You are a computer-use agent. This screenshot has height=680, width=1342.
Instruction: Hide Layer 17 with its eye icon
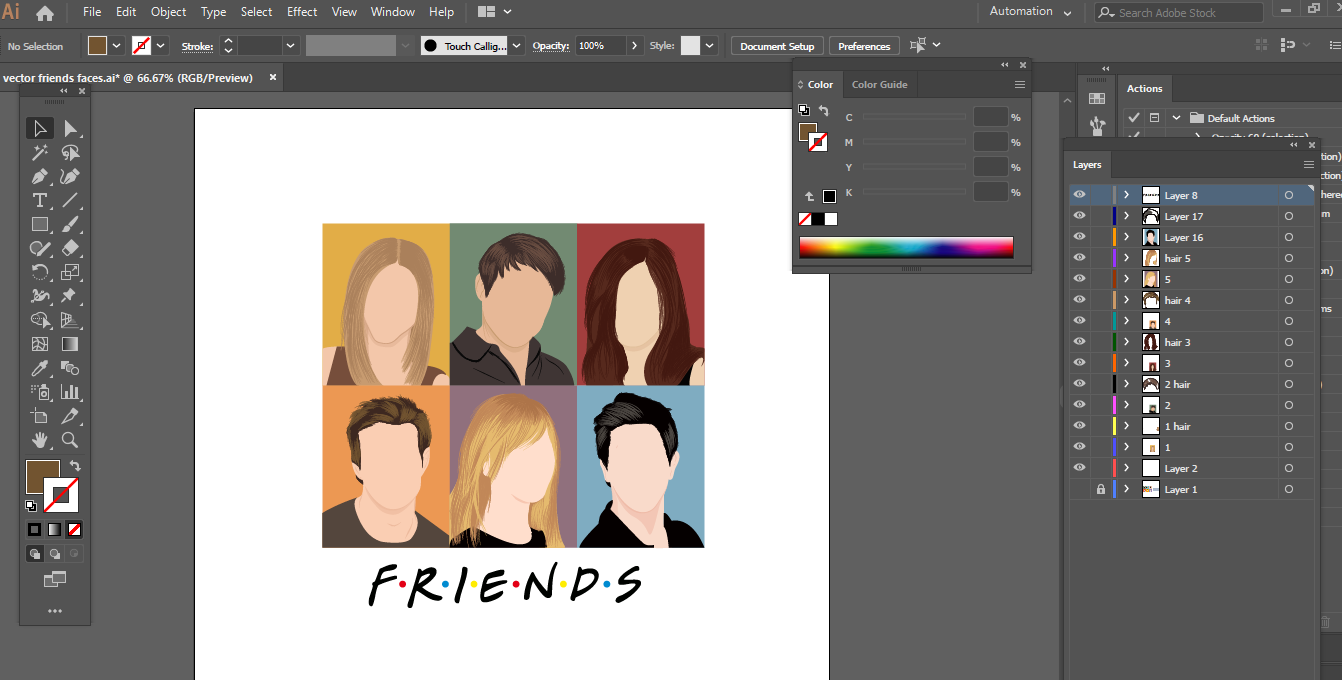tap(1079, 216)
